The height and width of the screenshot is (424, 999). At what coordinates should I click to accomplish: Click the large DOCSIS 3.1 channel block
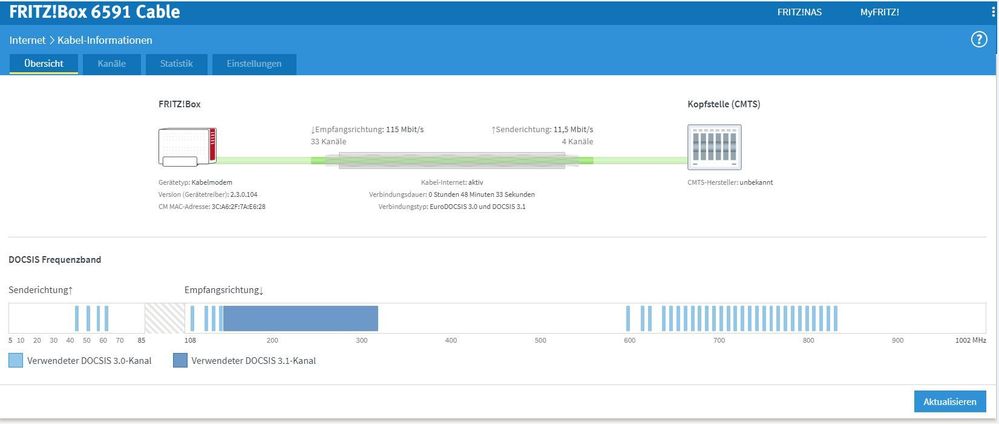pos(300,318)
